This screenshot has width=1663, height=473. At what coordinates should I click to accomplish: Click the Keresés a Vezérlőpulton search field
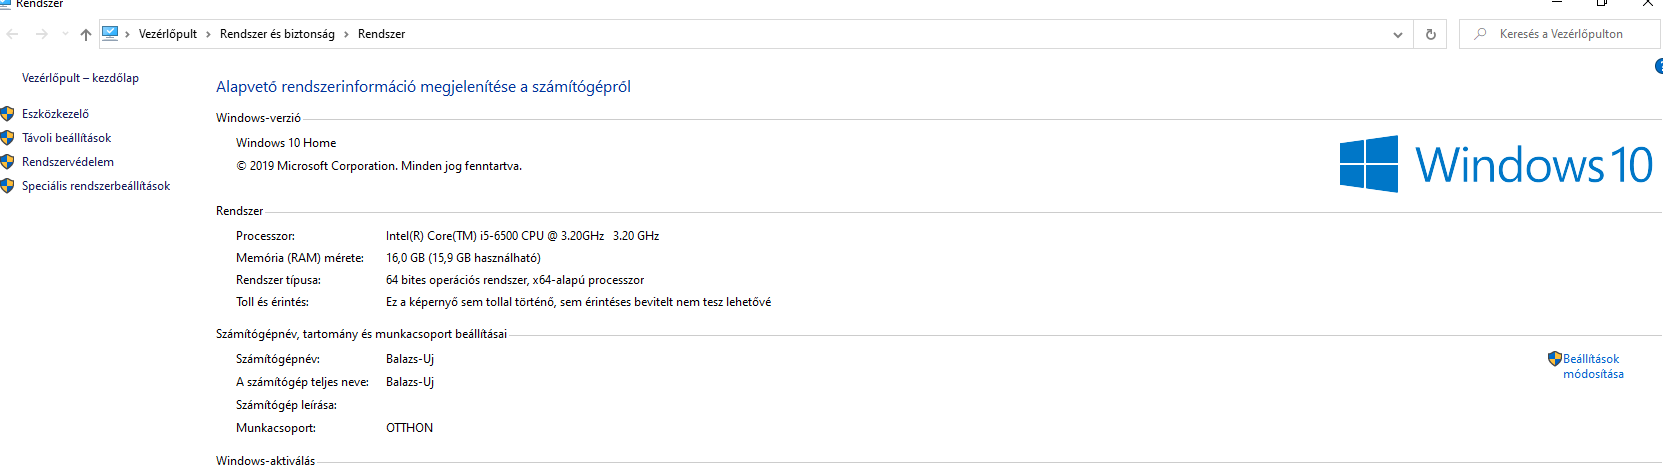tap(1560, 34)
